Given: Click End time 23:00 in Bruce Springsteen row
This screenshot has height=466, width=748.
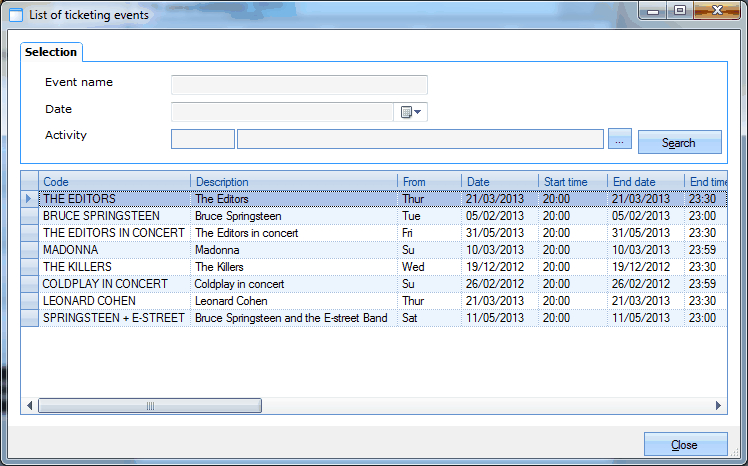Looking at the screenshot, I should tap(706, 216).
